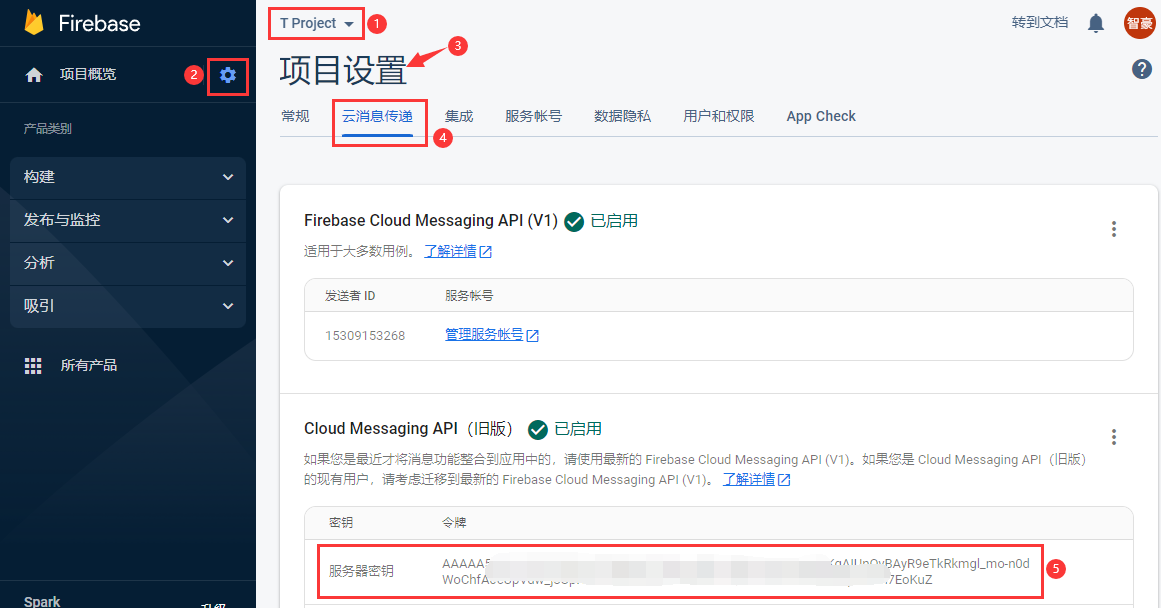Click the green check icon beside 旧版 已启用

pyautogui.click(x=538, y=430)
